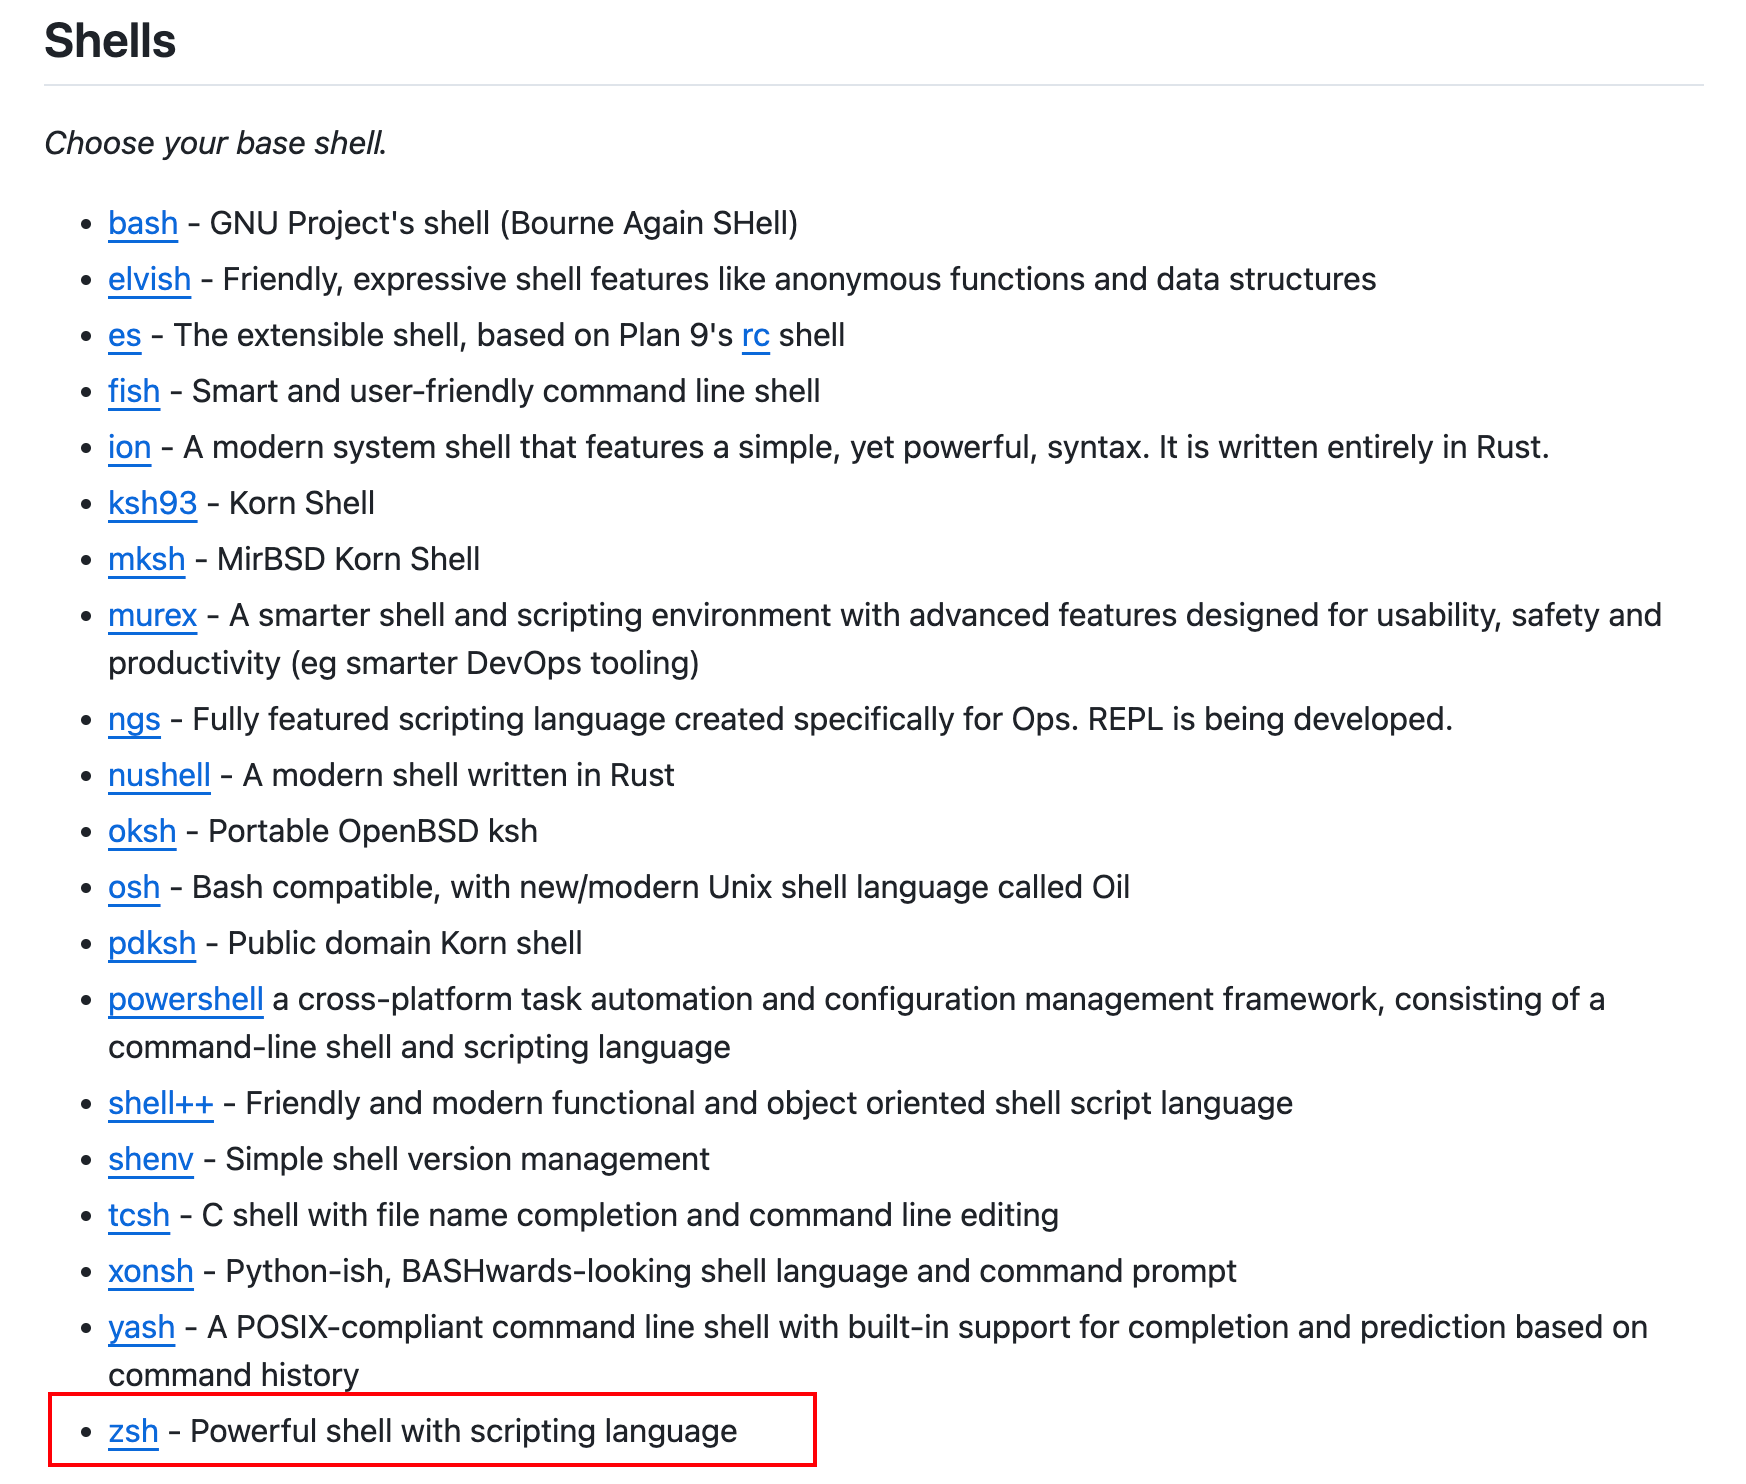The image size is (1746, 1484).
Task: Visit the oksh link
Action: [142, 831]
